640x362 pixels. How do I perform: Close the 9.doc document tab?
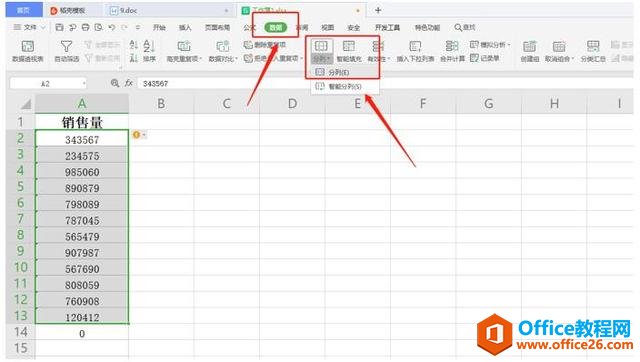[227, 11]
